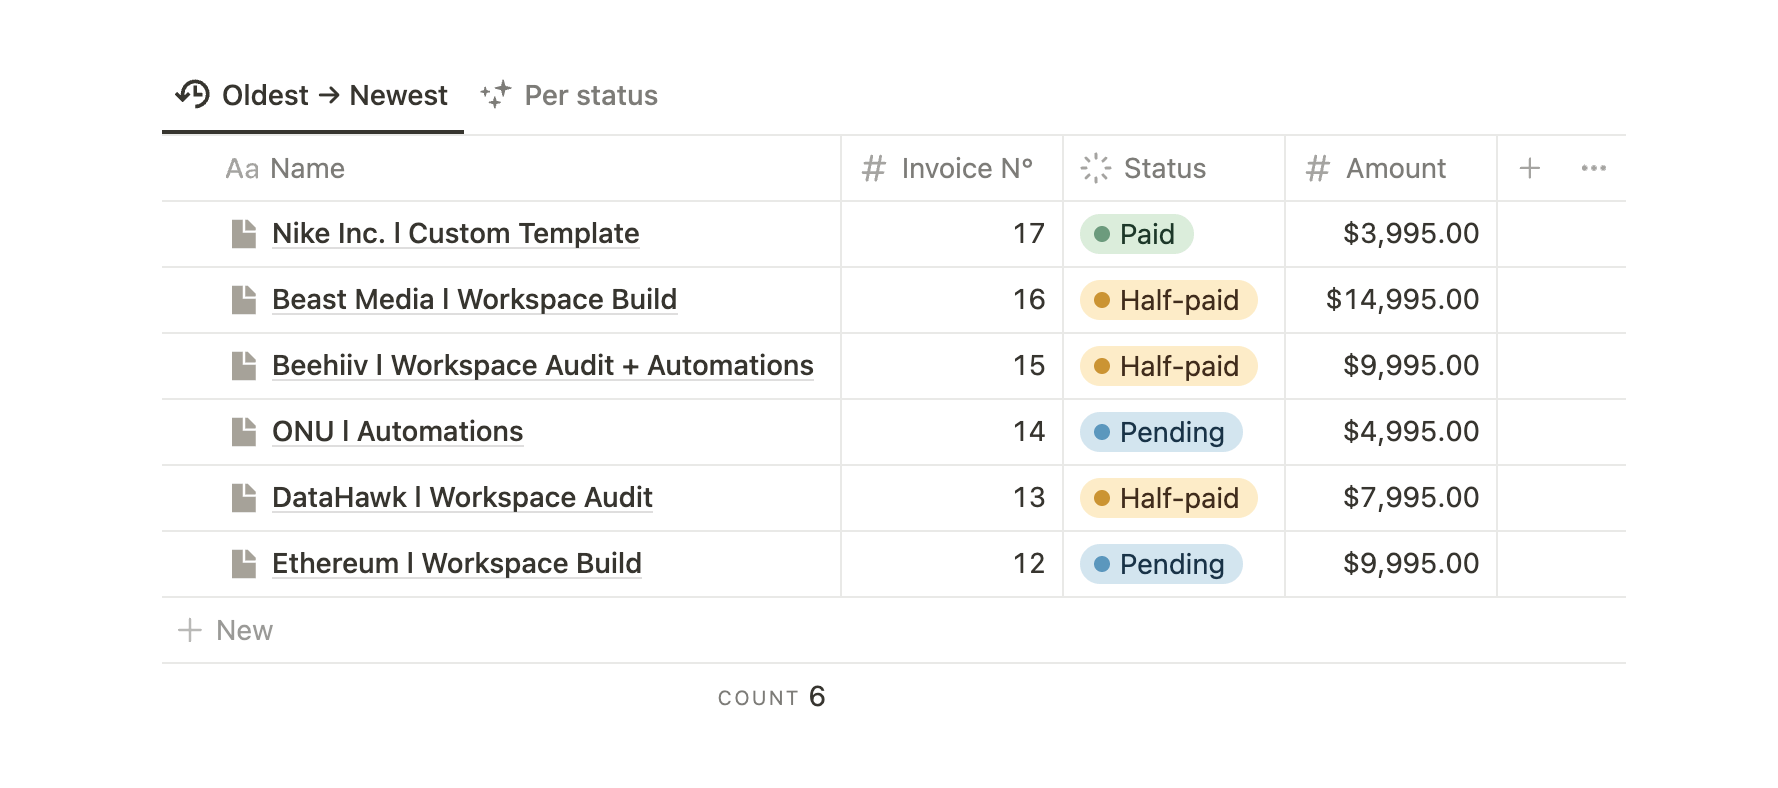Click page icon of Beast Media row
The height and width of the screenshot is (788, 1778).
(x=244, y=299)
